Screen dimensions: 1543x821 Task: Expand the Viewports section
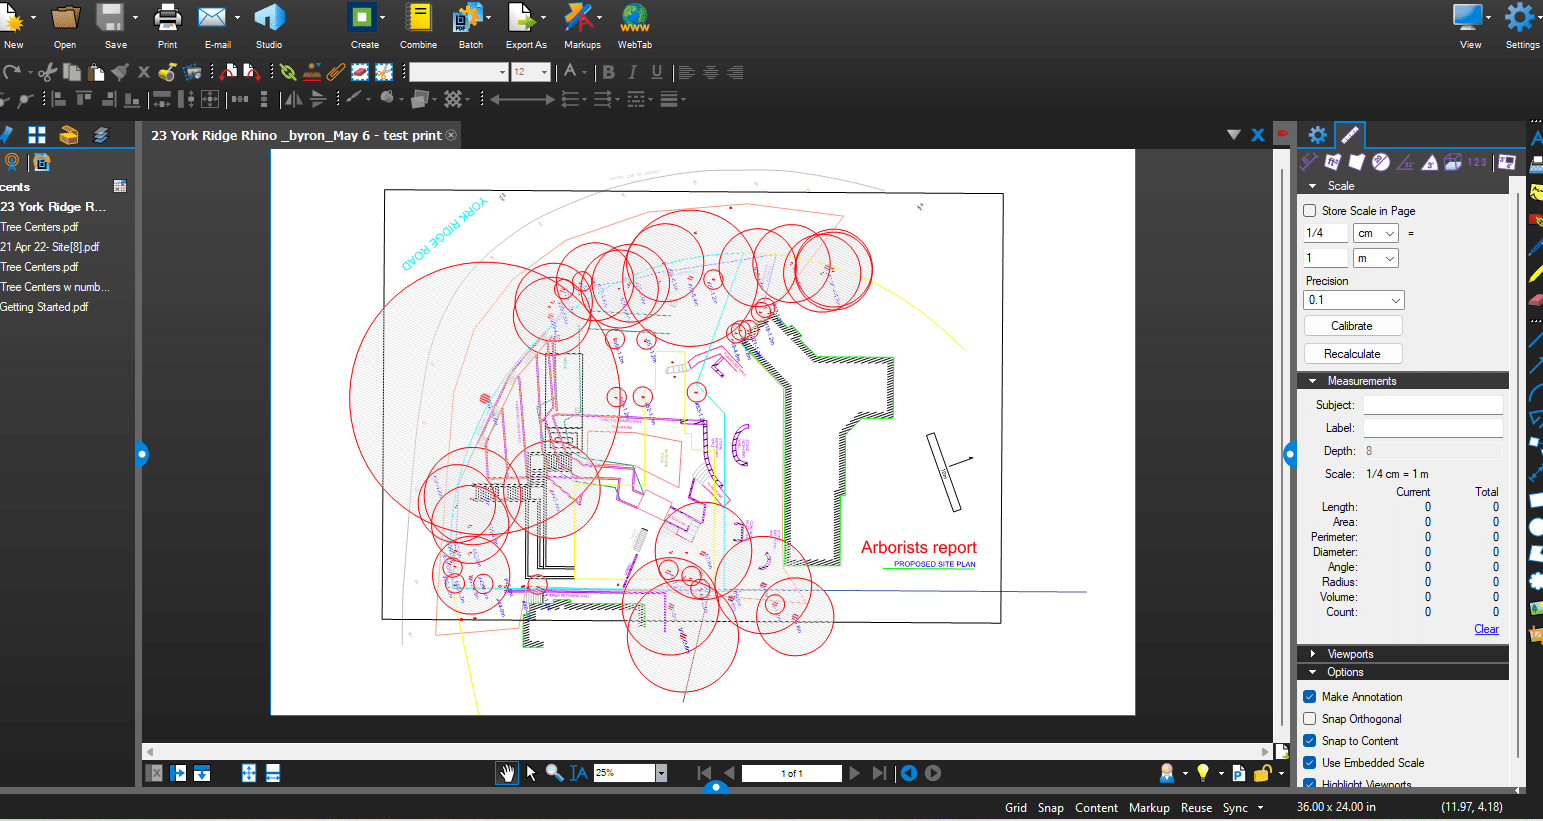(x=1351, y=654)
